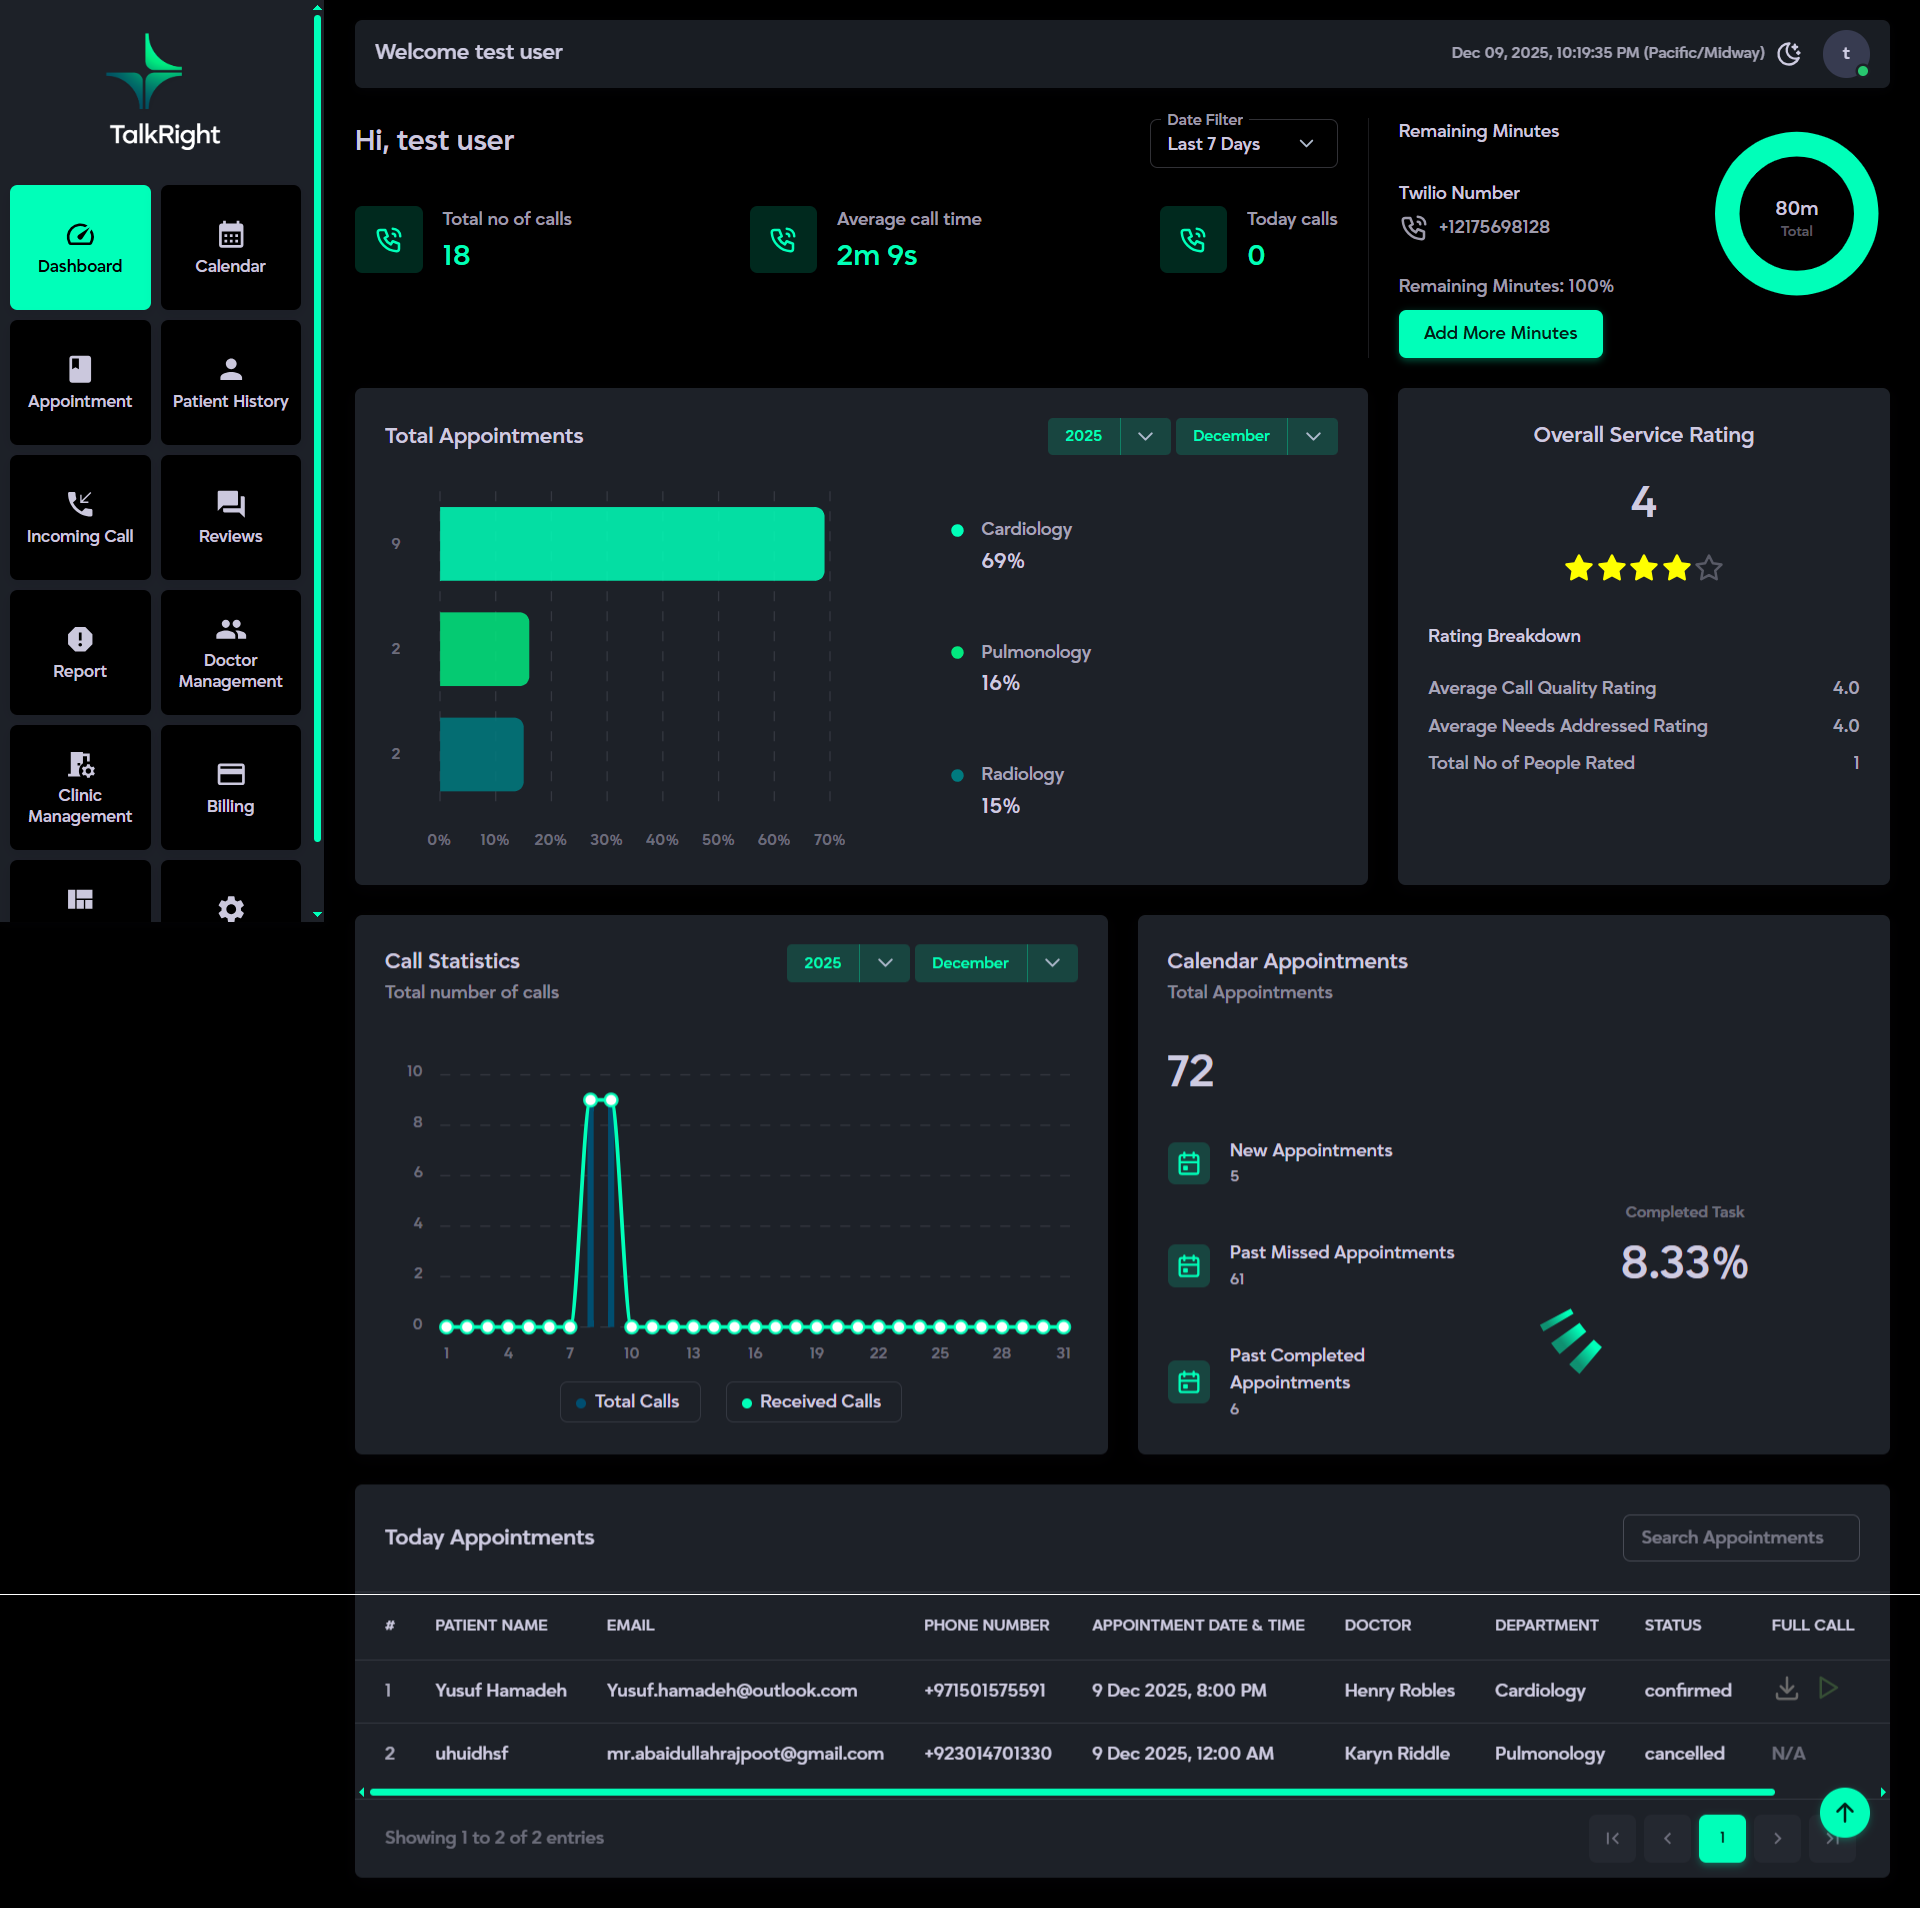
Task: Open Incoming Call page
Action: click(80, 517)
